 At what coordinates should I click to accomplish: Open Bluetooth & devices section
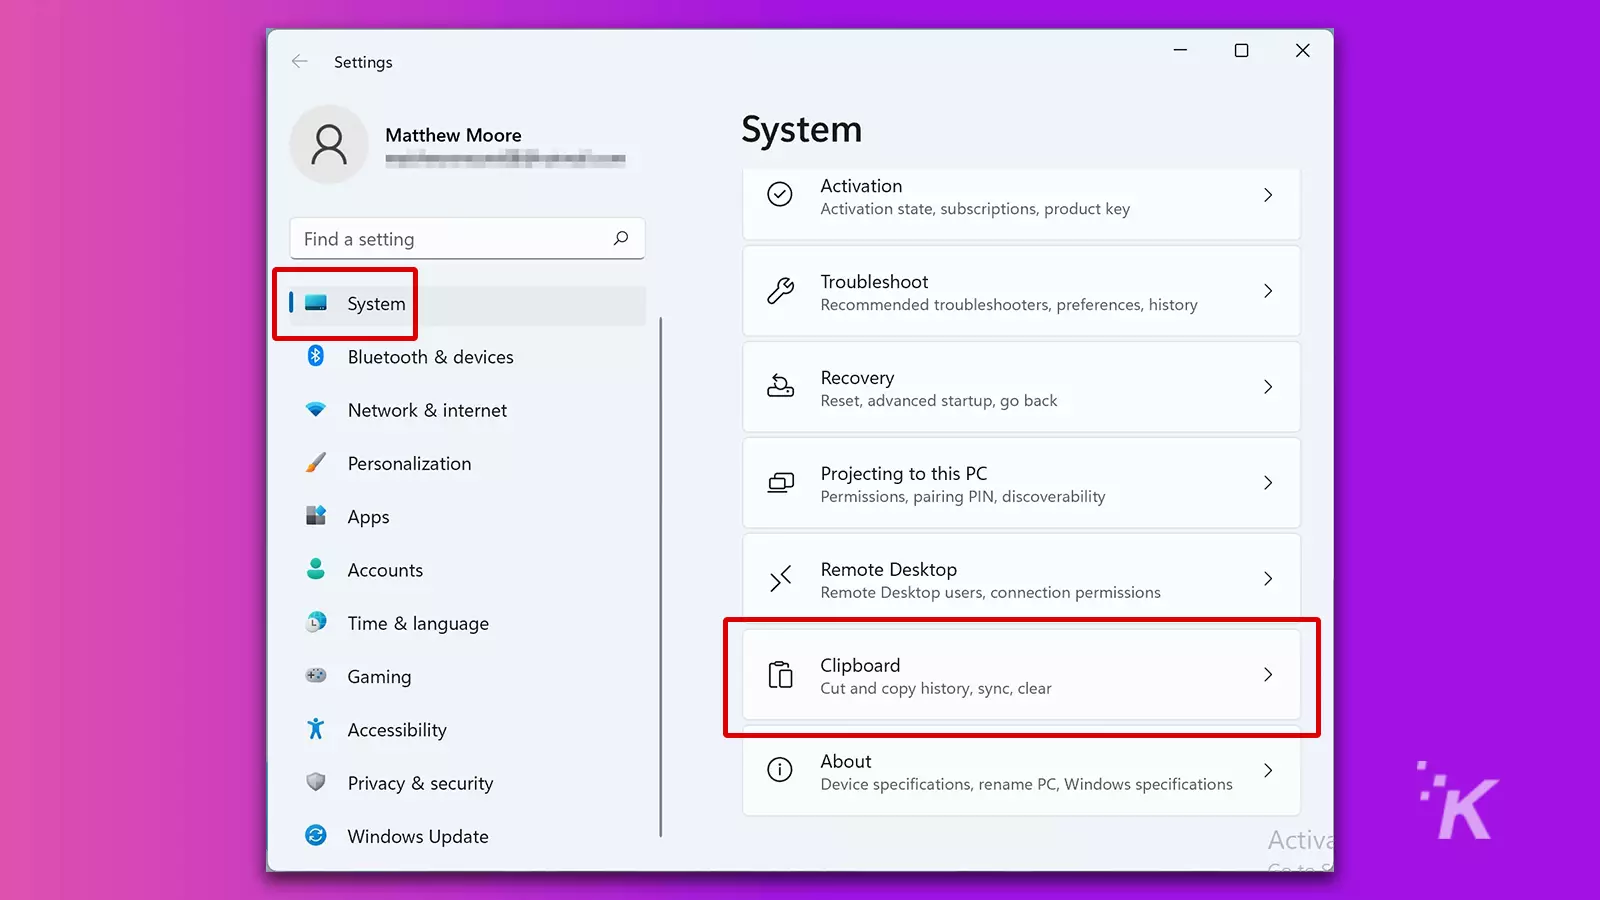[x=430, y=357]
